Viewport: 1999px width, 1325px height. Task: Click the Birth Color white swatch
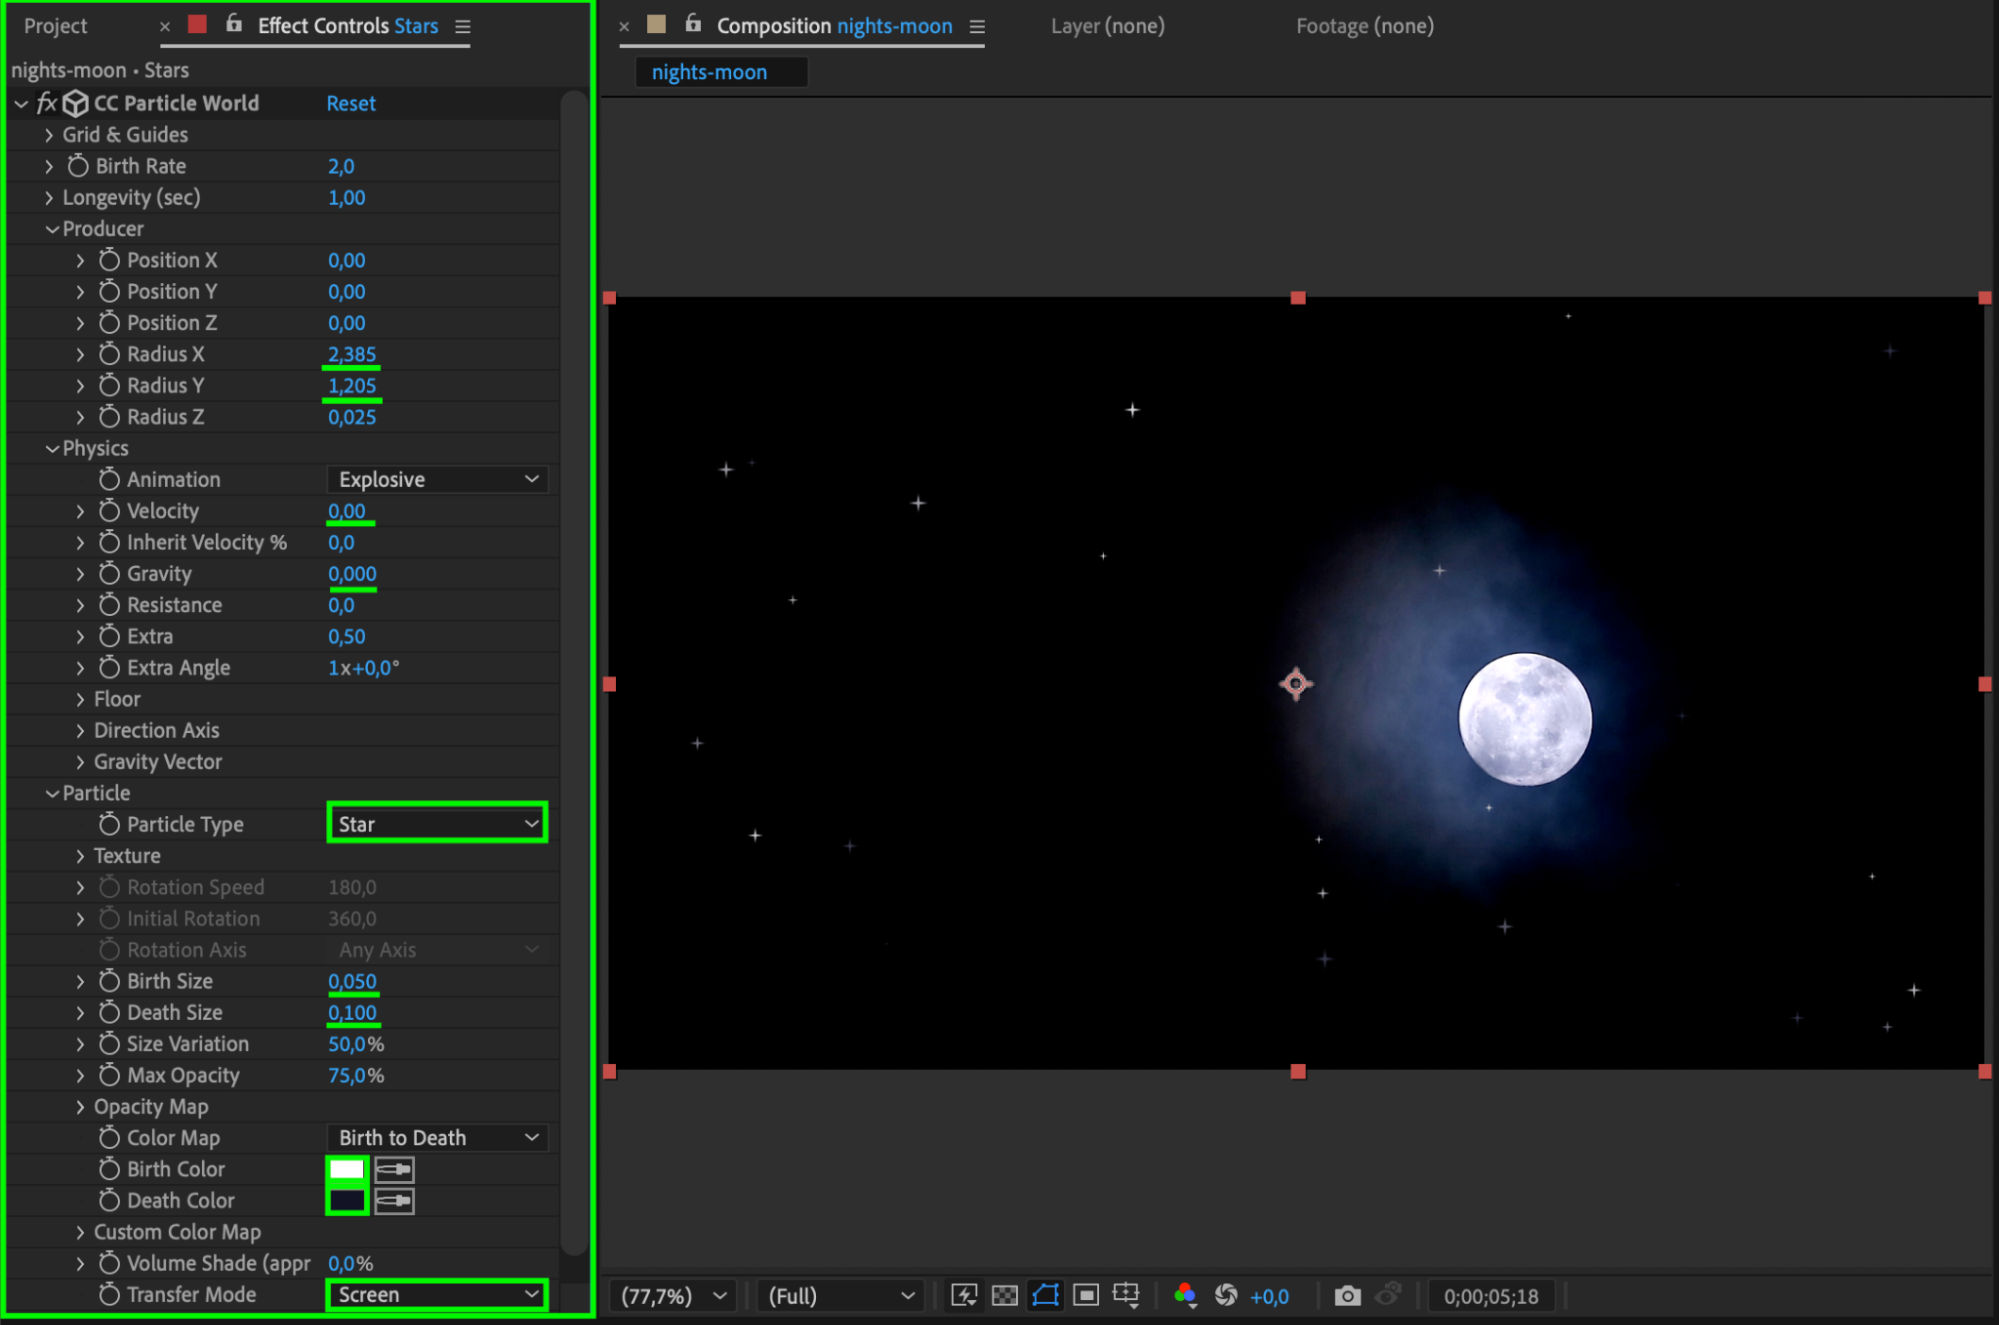click(x=347, y=1169)
